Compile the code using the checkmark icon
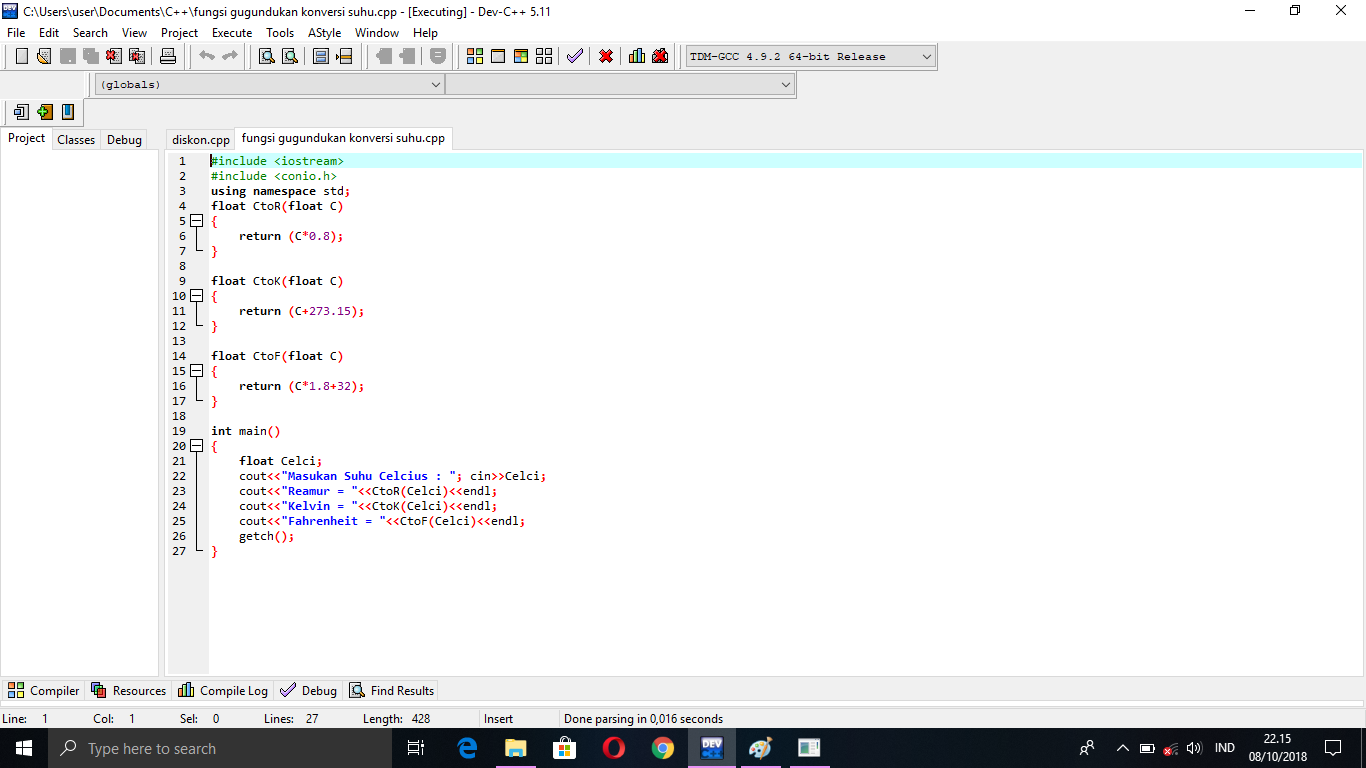Viewport: 1366px width, 768px height. 574,56
